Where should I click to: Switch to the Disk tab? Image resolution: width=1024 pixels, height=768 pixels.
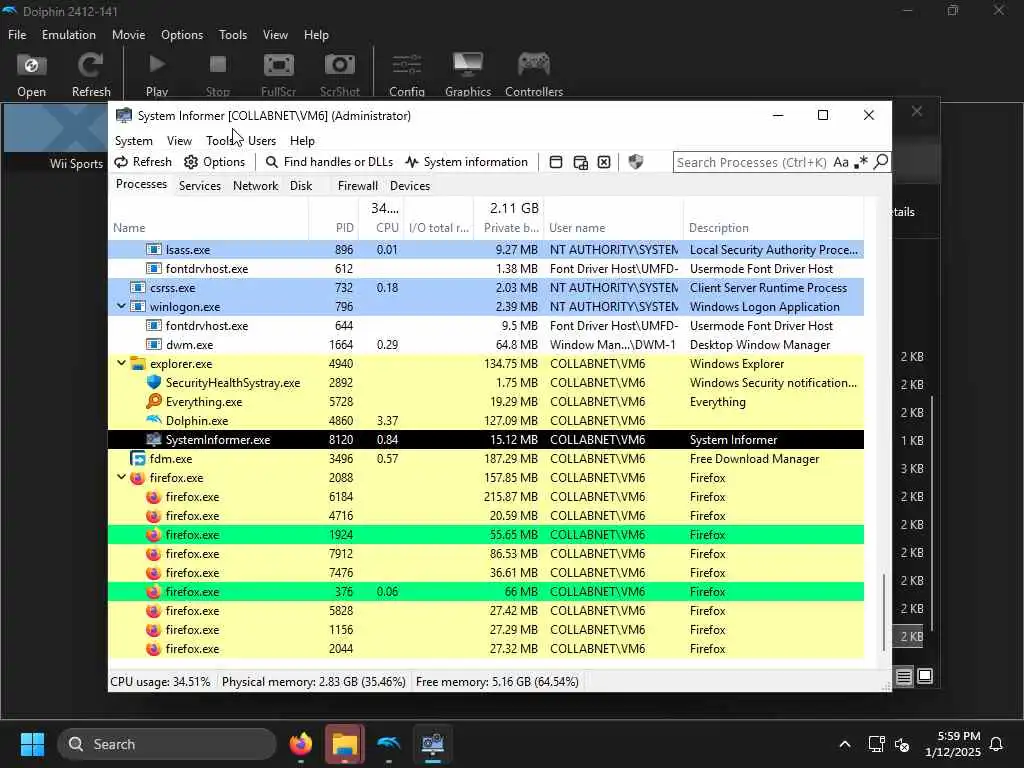[x=301, y=185]
